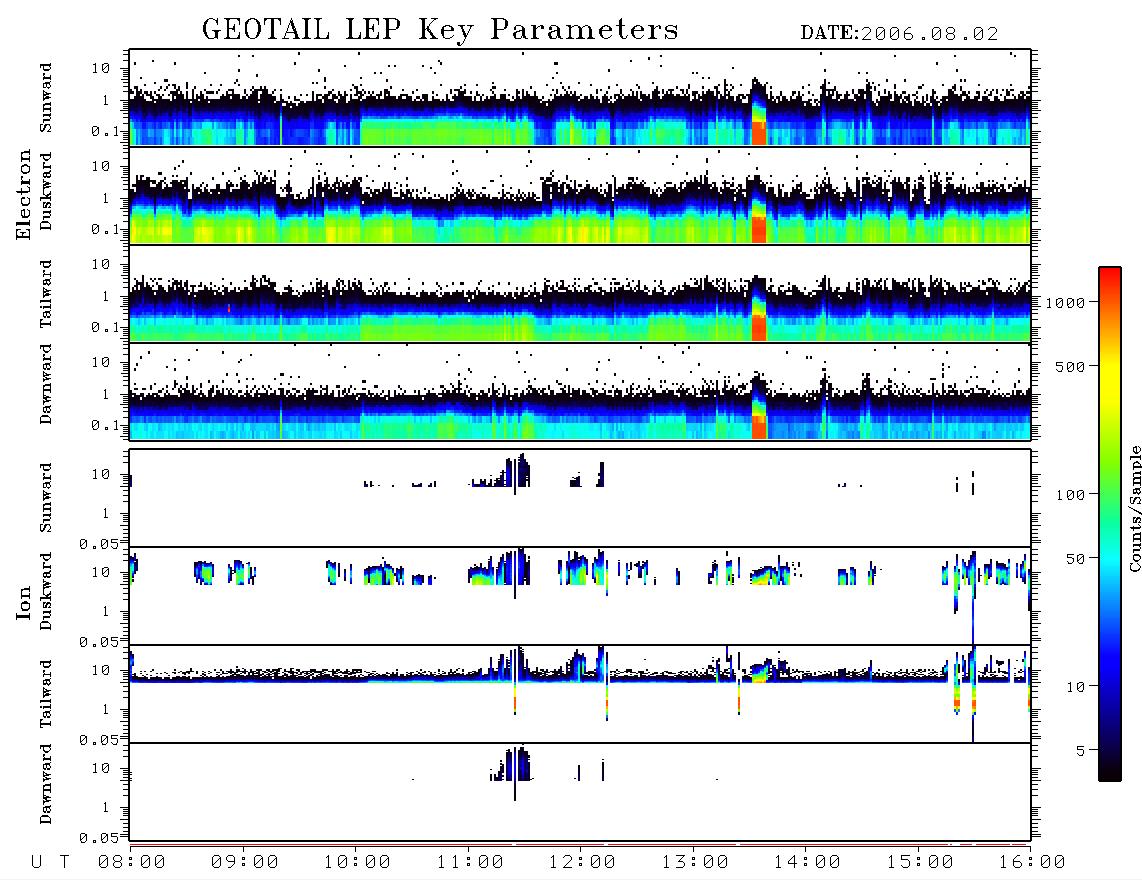Click the Ion Duskward panel label
The height and width of the screenshot is (880, 1142).
click(x=46, y=591)
